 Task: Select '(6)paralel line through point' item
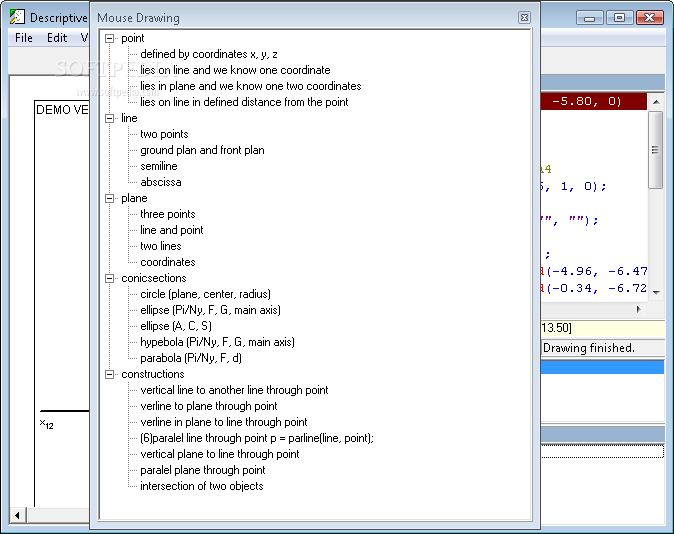[x=257, y=438]
